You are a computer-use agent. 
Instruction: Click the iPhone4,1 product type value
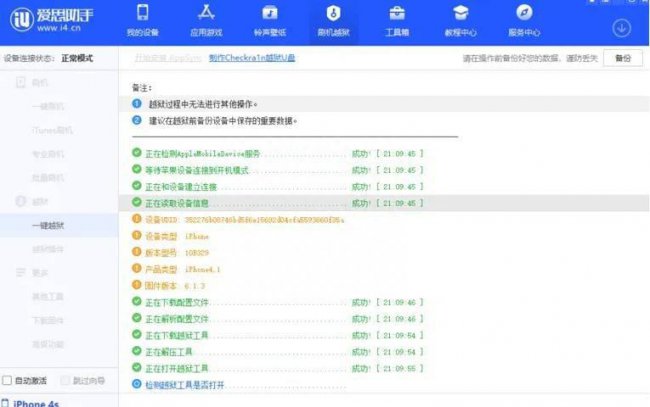coord(202,269)
